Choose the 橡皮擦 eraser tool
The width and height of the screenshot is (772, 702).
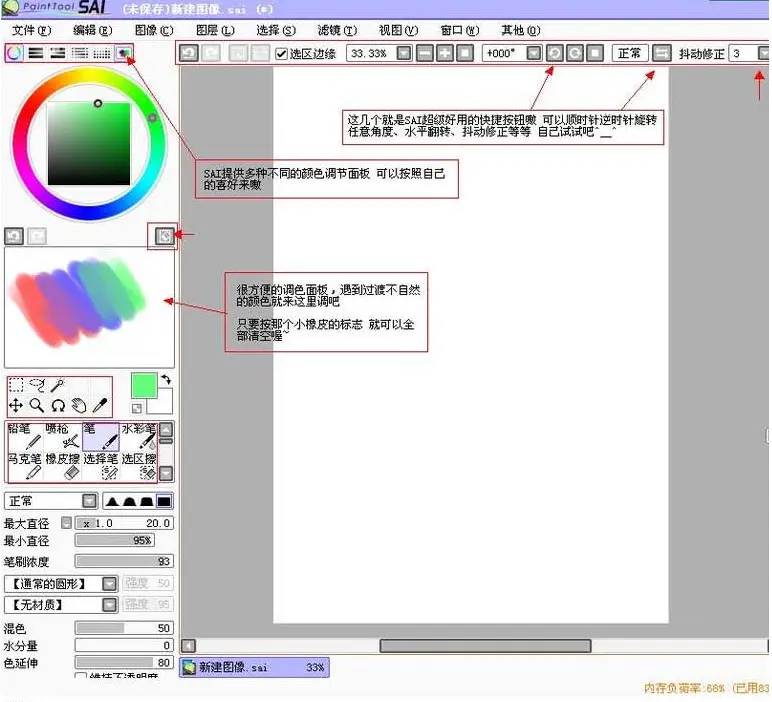point(63,467)
